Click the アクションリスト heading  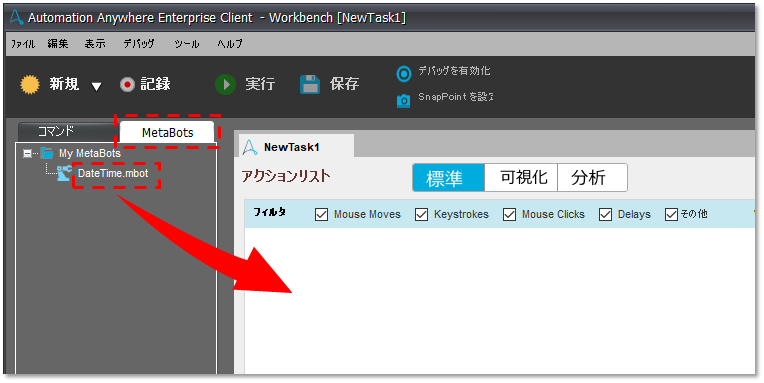286,176
